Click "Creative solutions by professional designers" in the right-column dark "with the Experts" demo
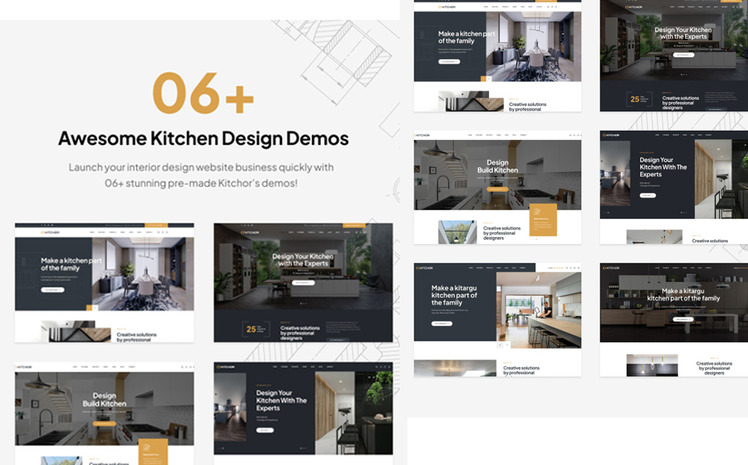748x465 pixels. (x=680, y=103)
